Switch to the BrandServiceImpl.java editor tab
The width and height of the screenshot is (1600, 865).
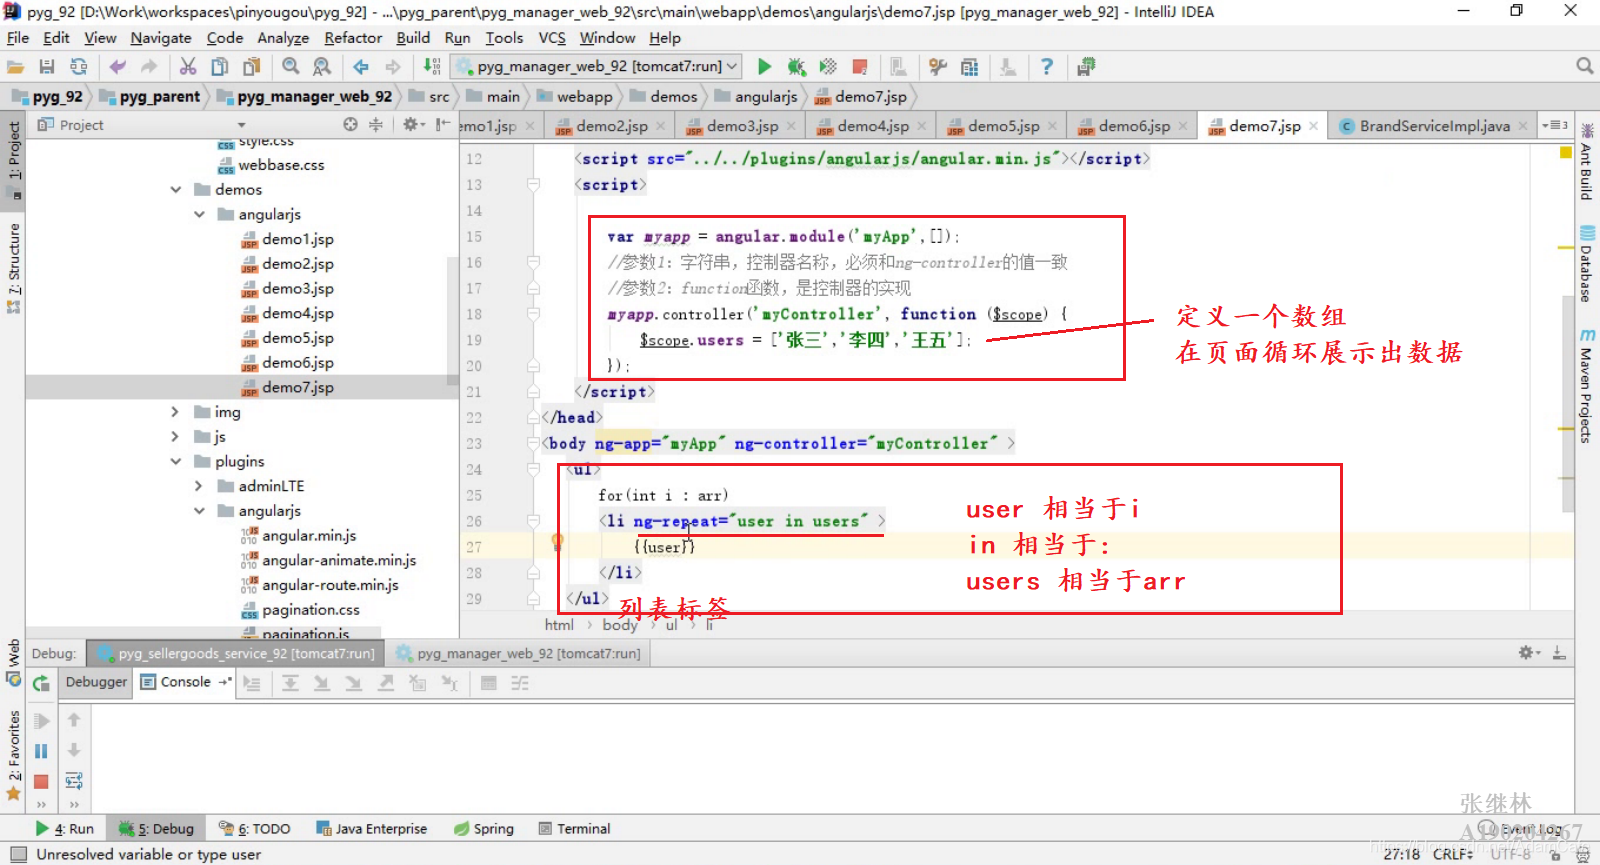click(x=1434, y=126)
